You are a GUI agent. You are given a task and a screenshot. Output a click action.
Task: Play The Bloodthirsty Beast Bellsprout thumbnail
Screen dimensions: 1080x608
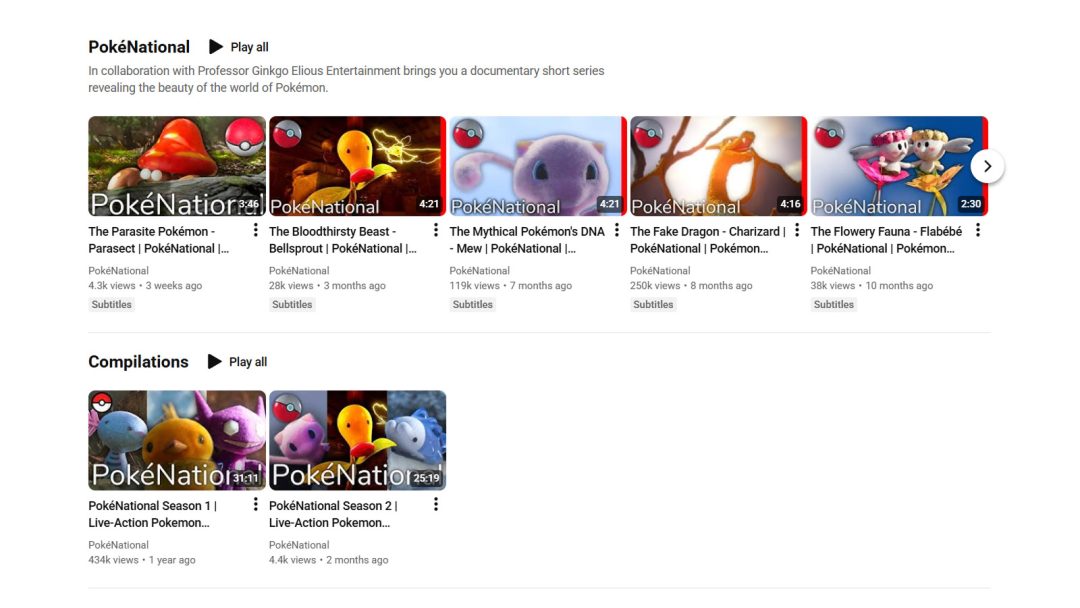[357, 166]
